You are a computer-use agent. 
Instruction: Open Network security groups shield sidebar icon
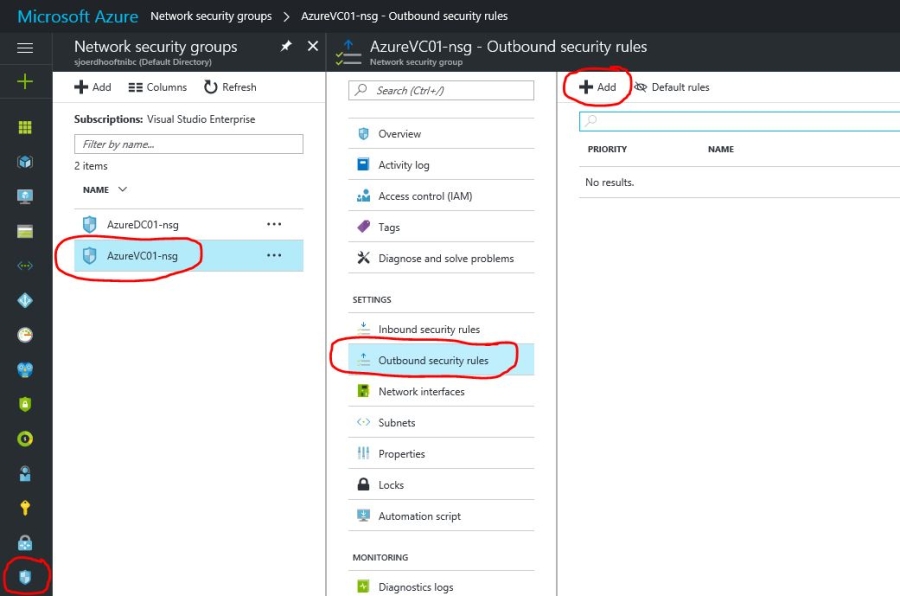(x=25, y=577)
